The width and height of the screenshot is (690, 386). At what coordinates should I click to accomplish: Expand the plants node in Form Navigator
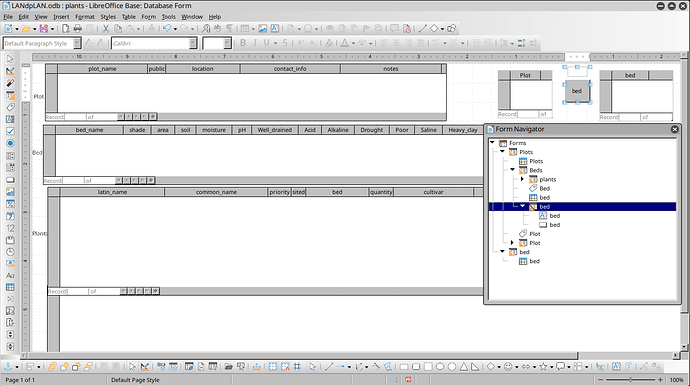522,179
